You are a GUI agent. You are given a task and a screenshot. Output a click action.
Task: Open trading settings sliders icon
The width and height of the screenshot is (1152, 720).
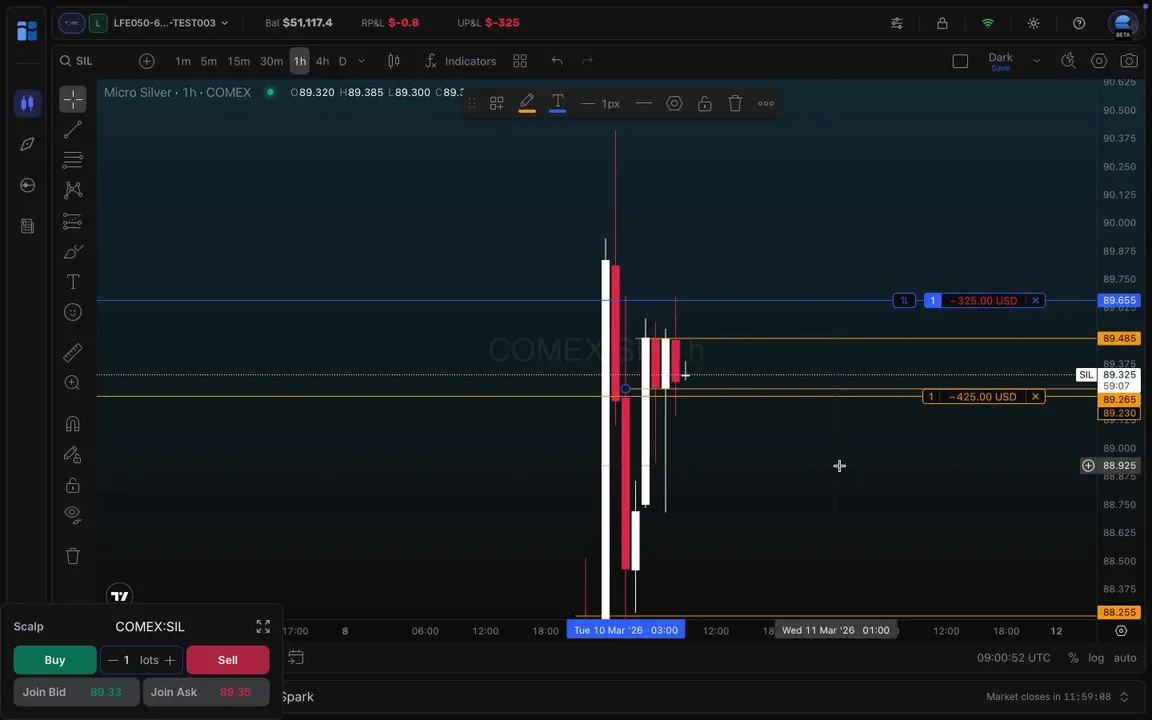897,23
